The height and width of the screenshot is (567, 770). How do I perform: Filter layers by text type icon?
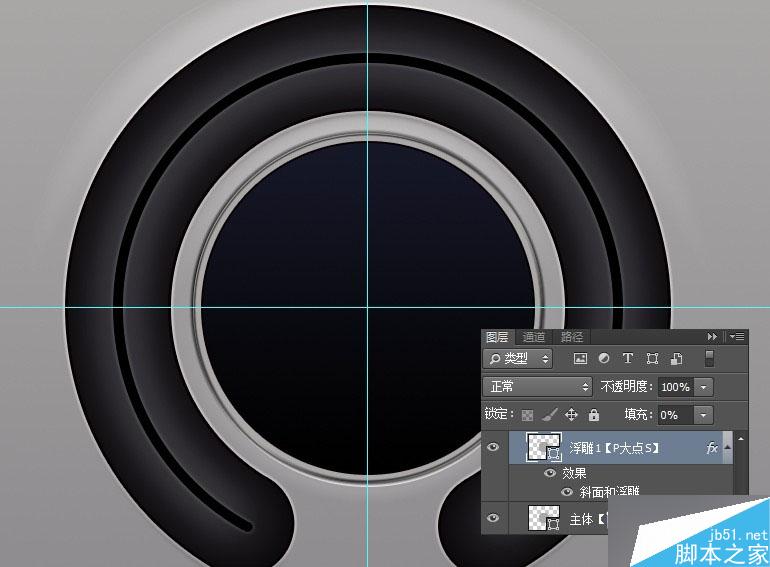pos(628,358)
